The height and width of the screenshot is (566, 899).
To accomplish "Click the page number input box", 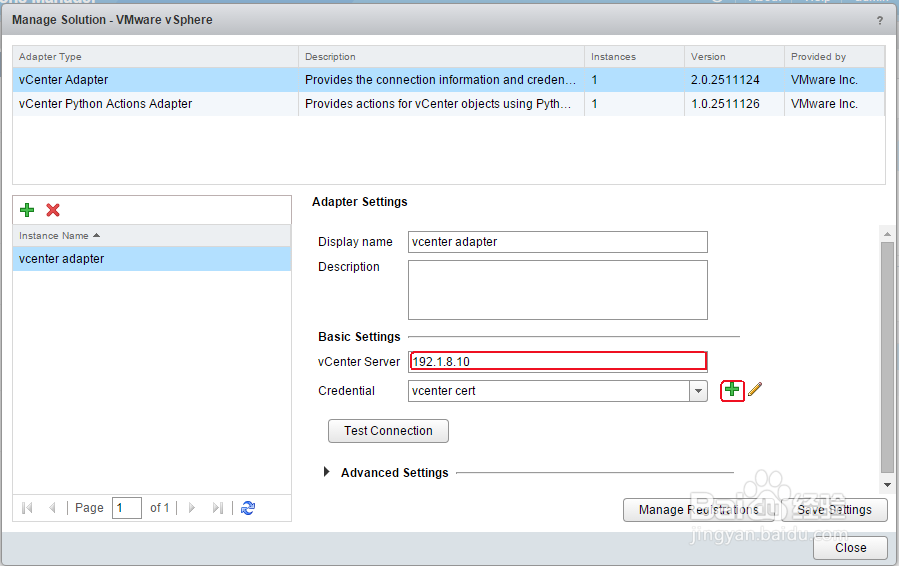I will [127, 508].
